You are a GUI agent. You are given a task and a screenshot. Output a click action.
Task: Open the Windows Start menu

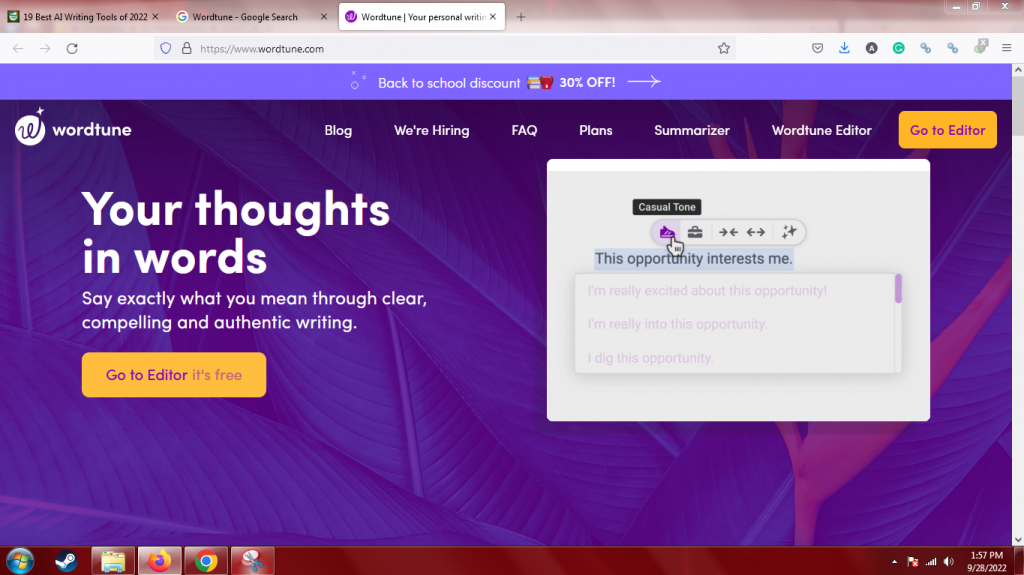(20, 561)
